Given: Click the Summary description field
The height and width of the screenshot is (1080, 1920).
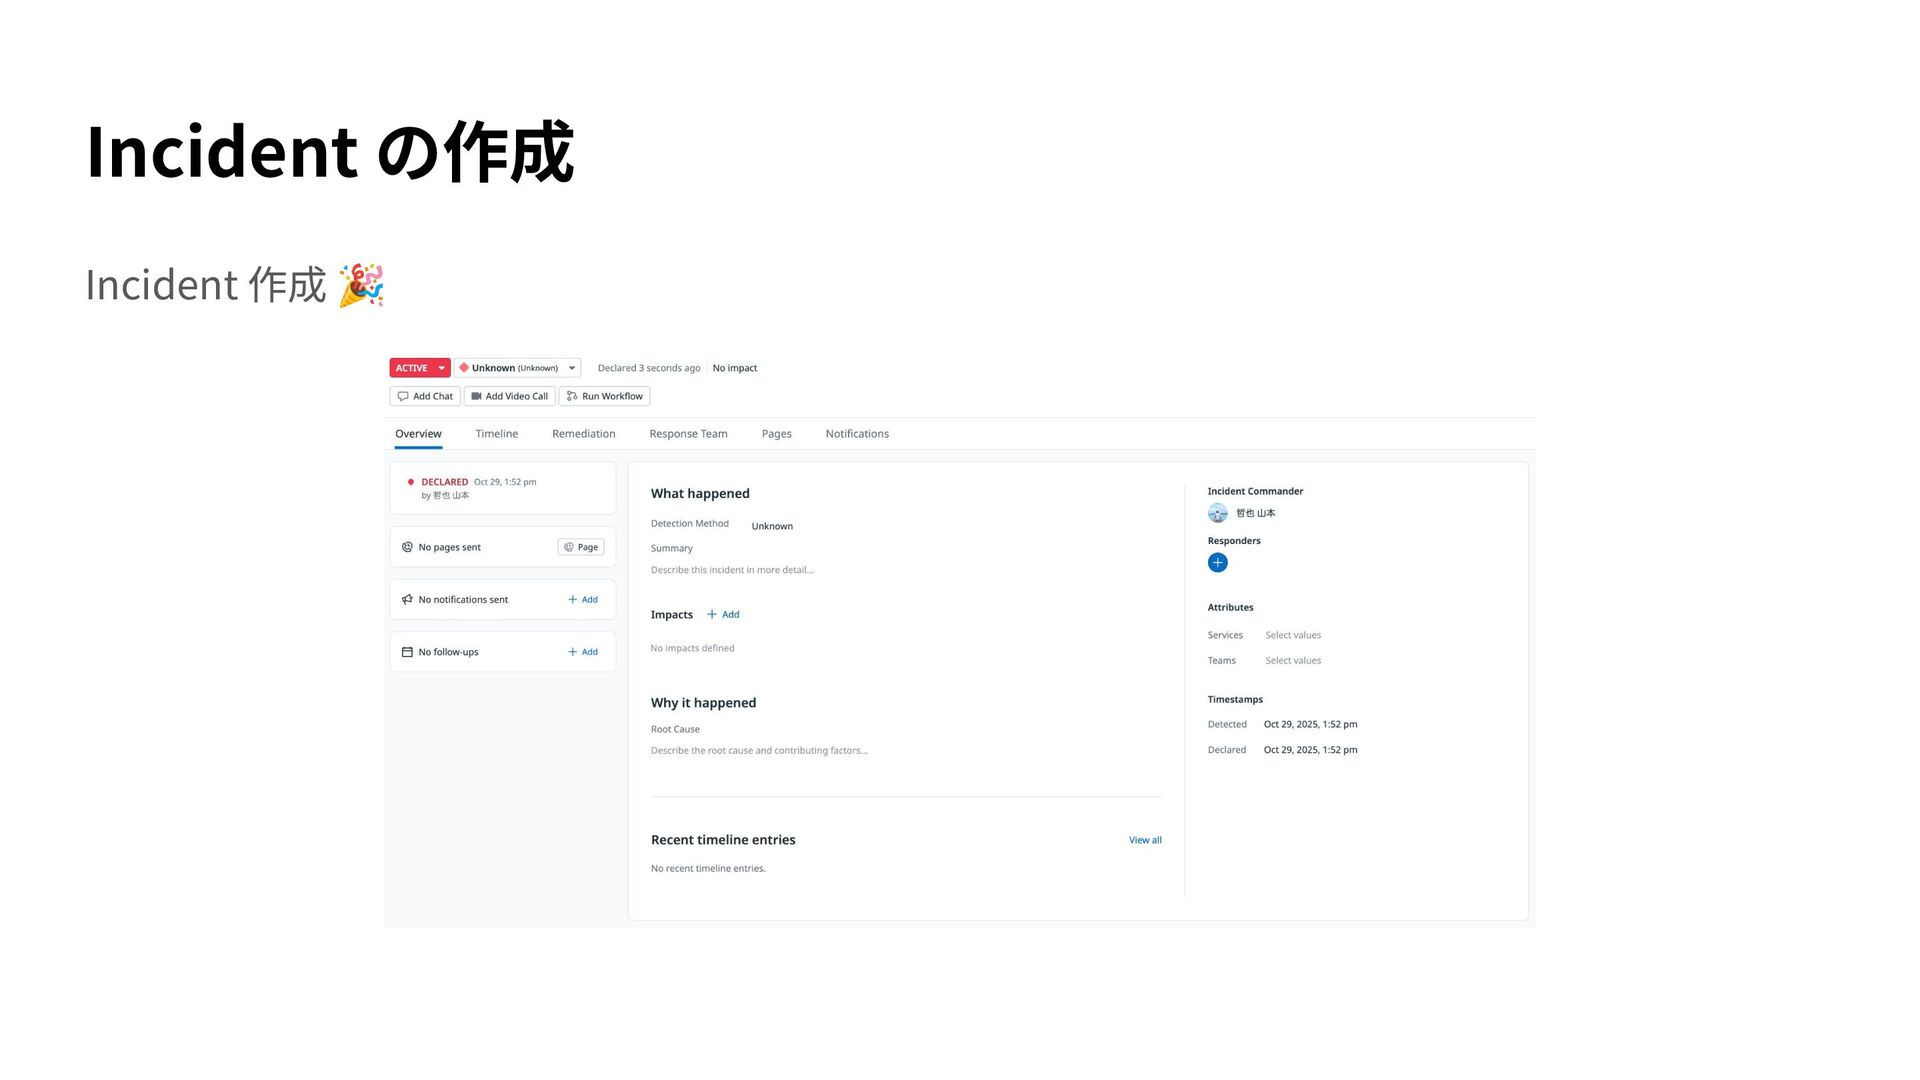Looking at the screenshot, I should coord(732,570).
